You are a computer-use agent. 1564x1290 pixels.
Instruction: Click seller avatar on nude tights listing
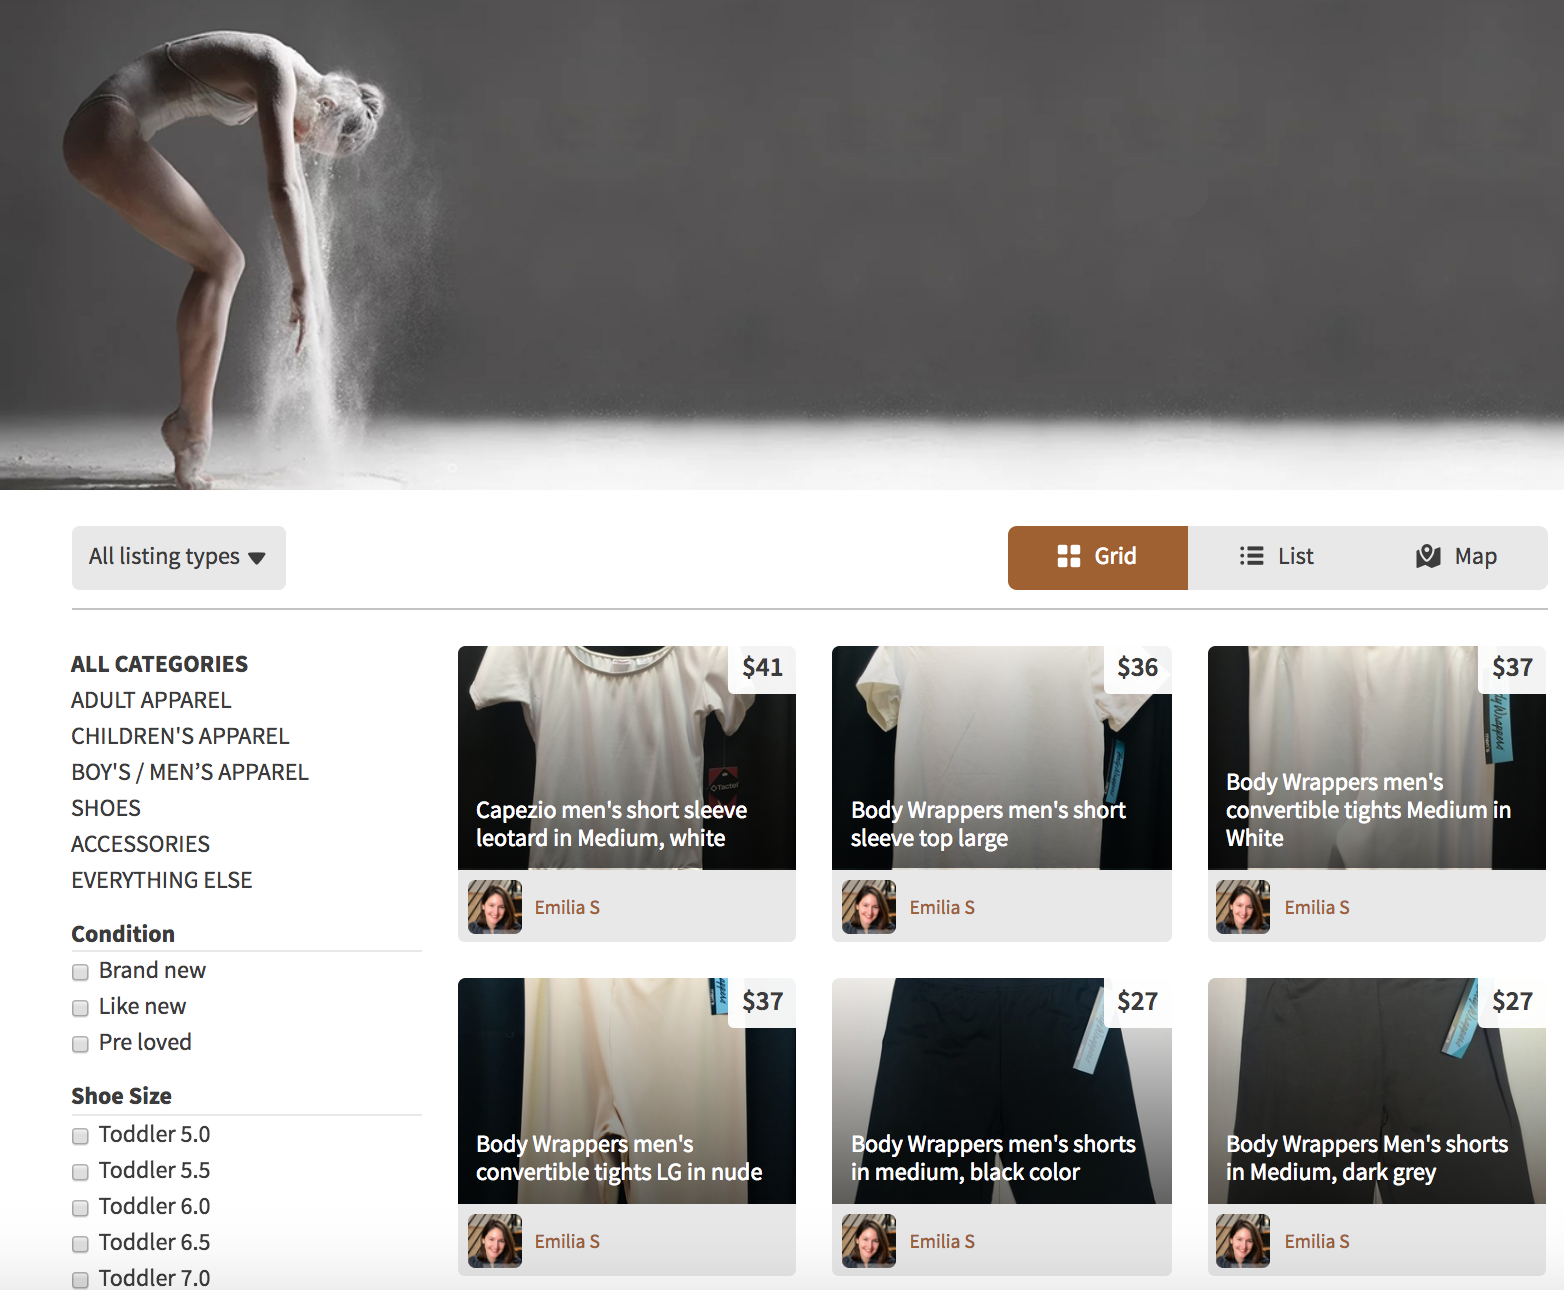tap(495, 1241)
